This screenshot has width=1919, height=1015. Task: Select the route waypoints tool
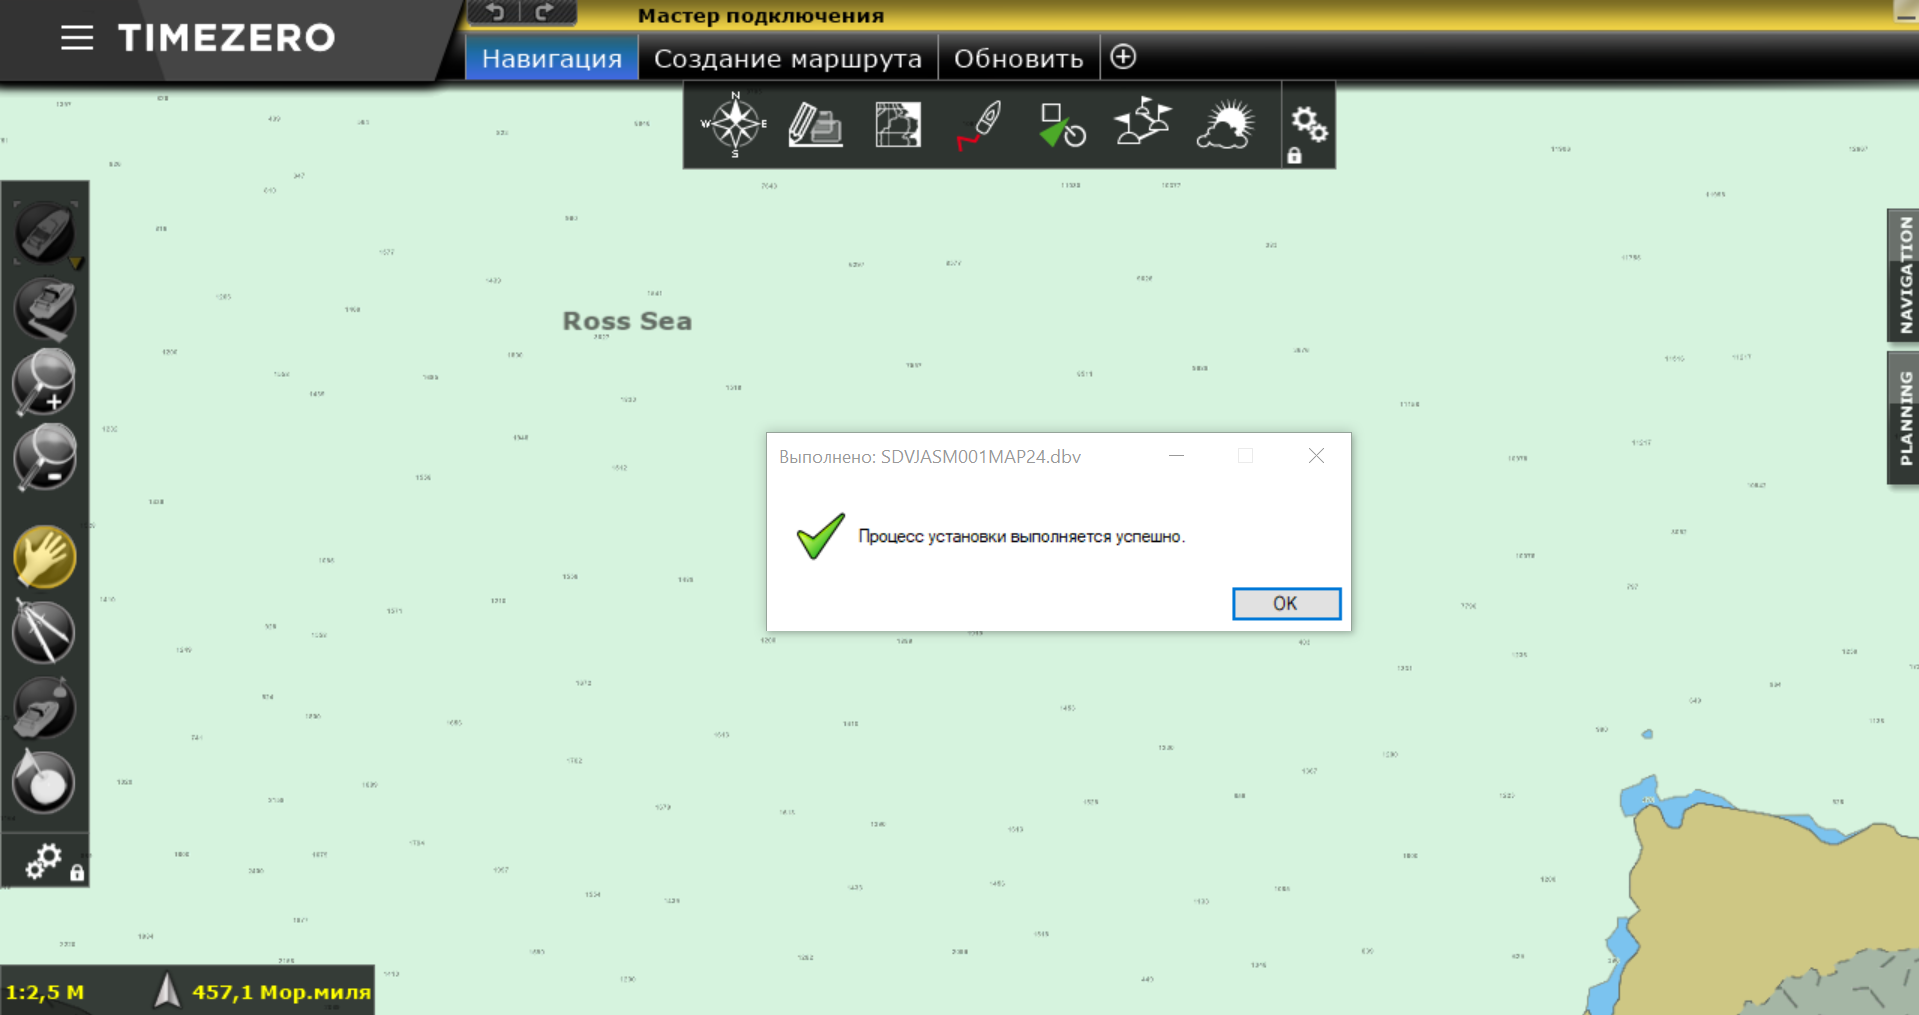click(x=1141, y=123)
